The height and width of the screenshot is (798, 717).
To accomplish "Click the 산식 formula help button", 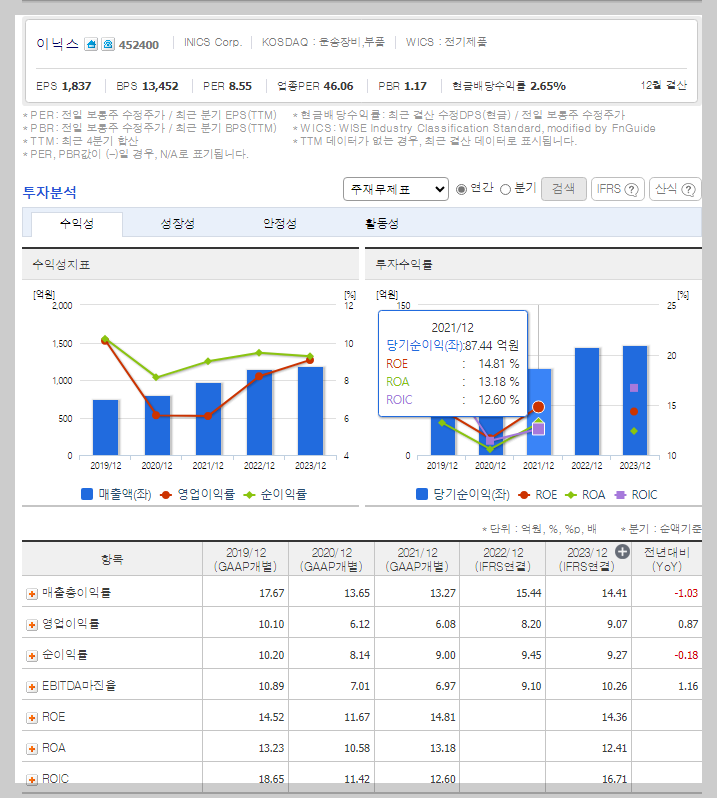I will pos(675,189).
